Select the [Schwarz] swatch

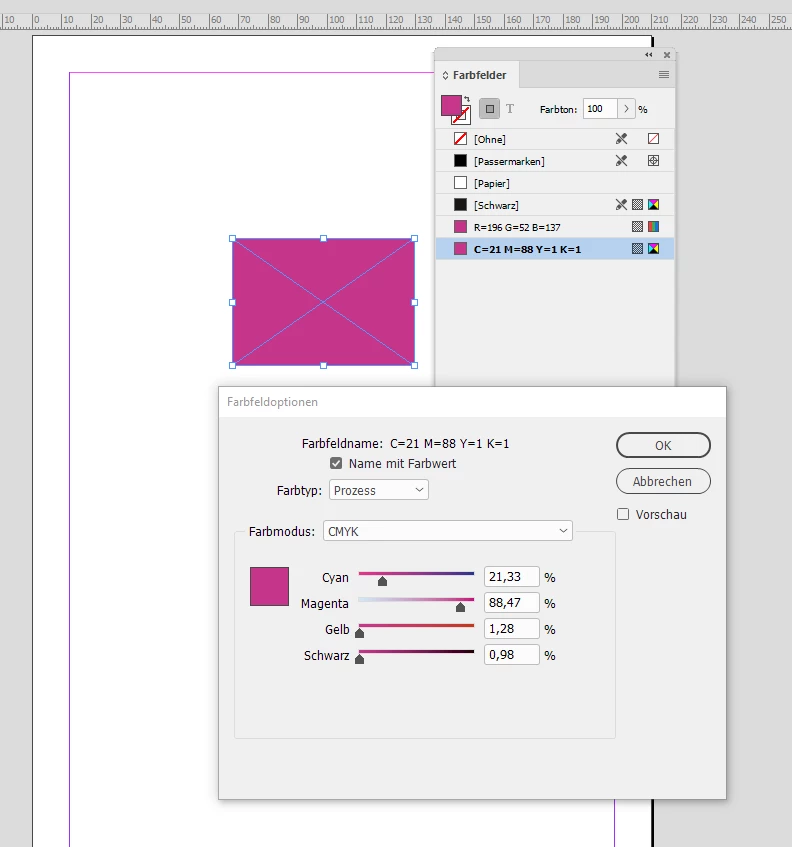(x=555, y=205)
